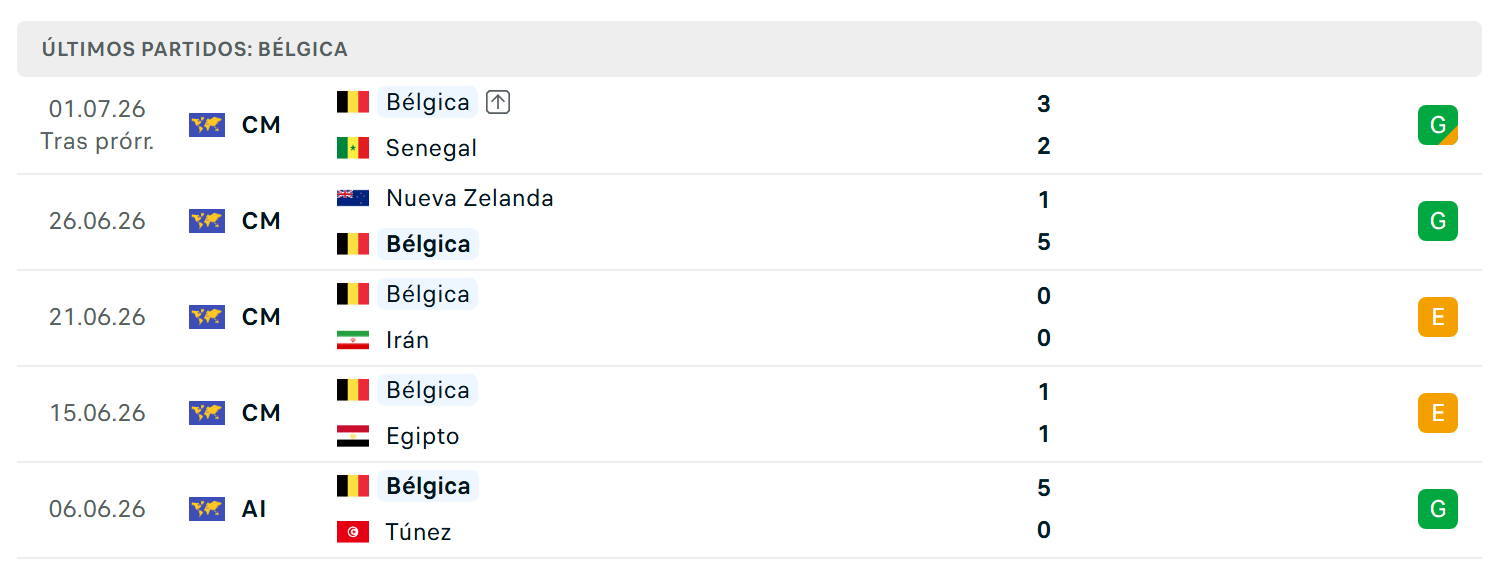Select the AI competition label for 06.06.26
The height and width of the screenshot is (571, 1498).
pos(254,509)
